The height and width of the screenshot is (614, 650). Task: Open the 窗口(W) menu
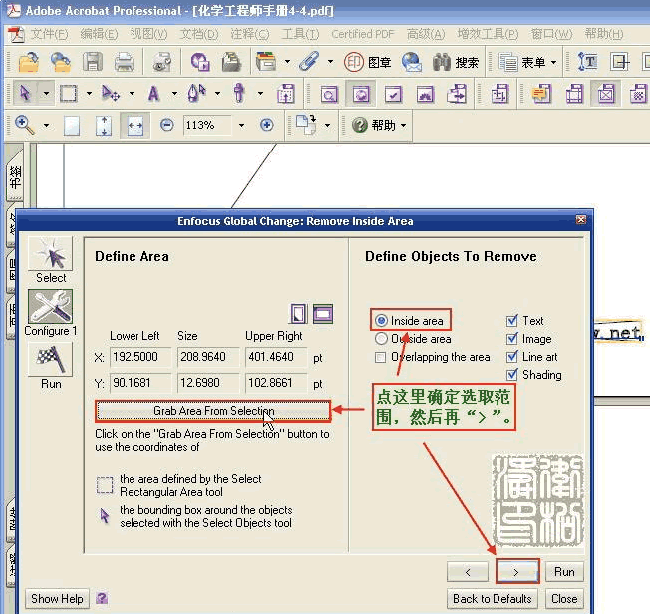[x=551, y=34]
